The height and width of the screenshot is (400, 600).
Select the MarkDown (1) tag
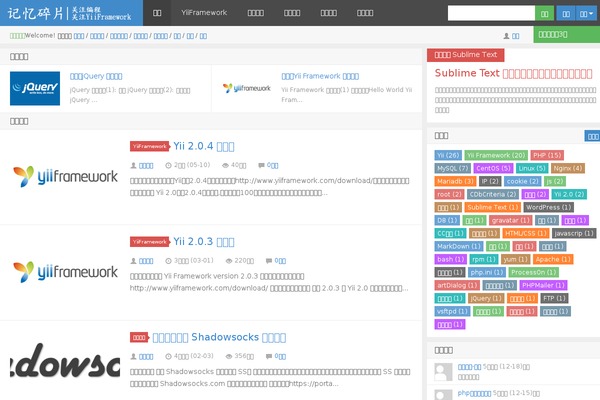[x=459, y=246]
